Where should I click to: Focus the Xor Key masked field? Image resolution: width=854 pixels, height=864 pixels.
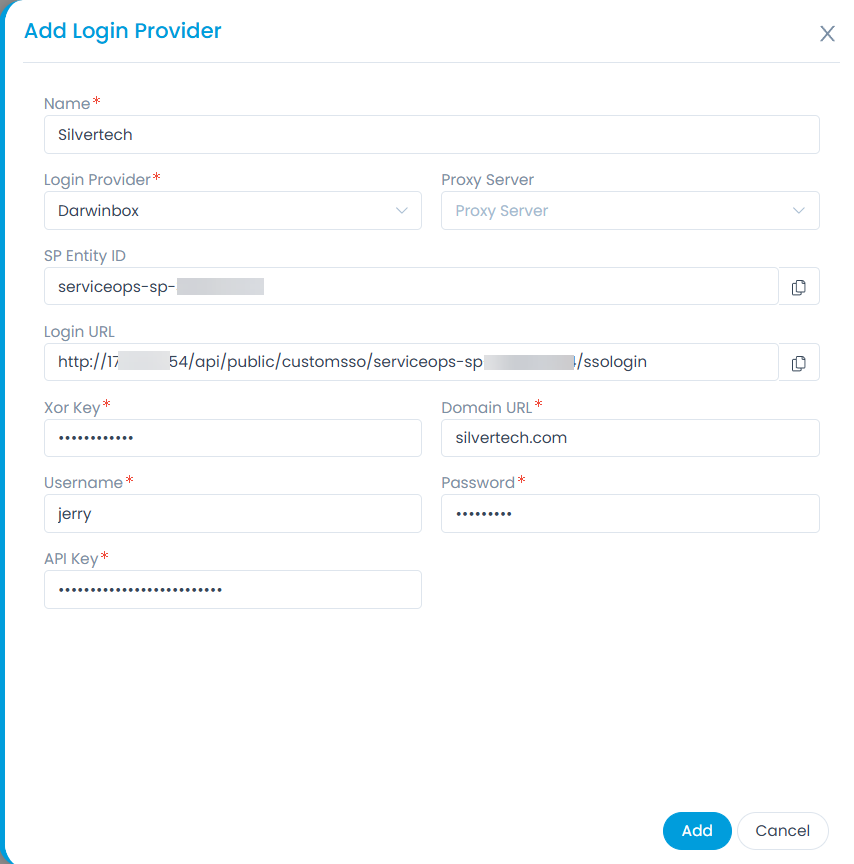pyautogui.click(x=232, y=438)
